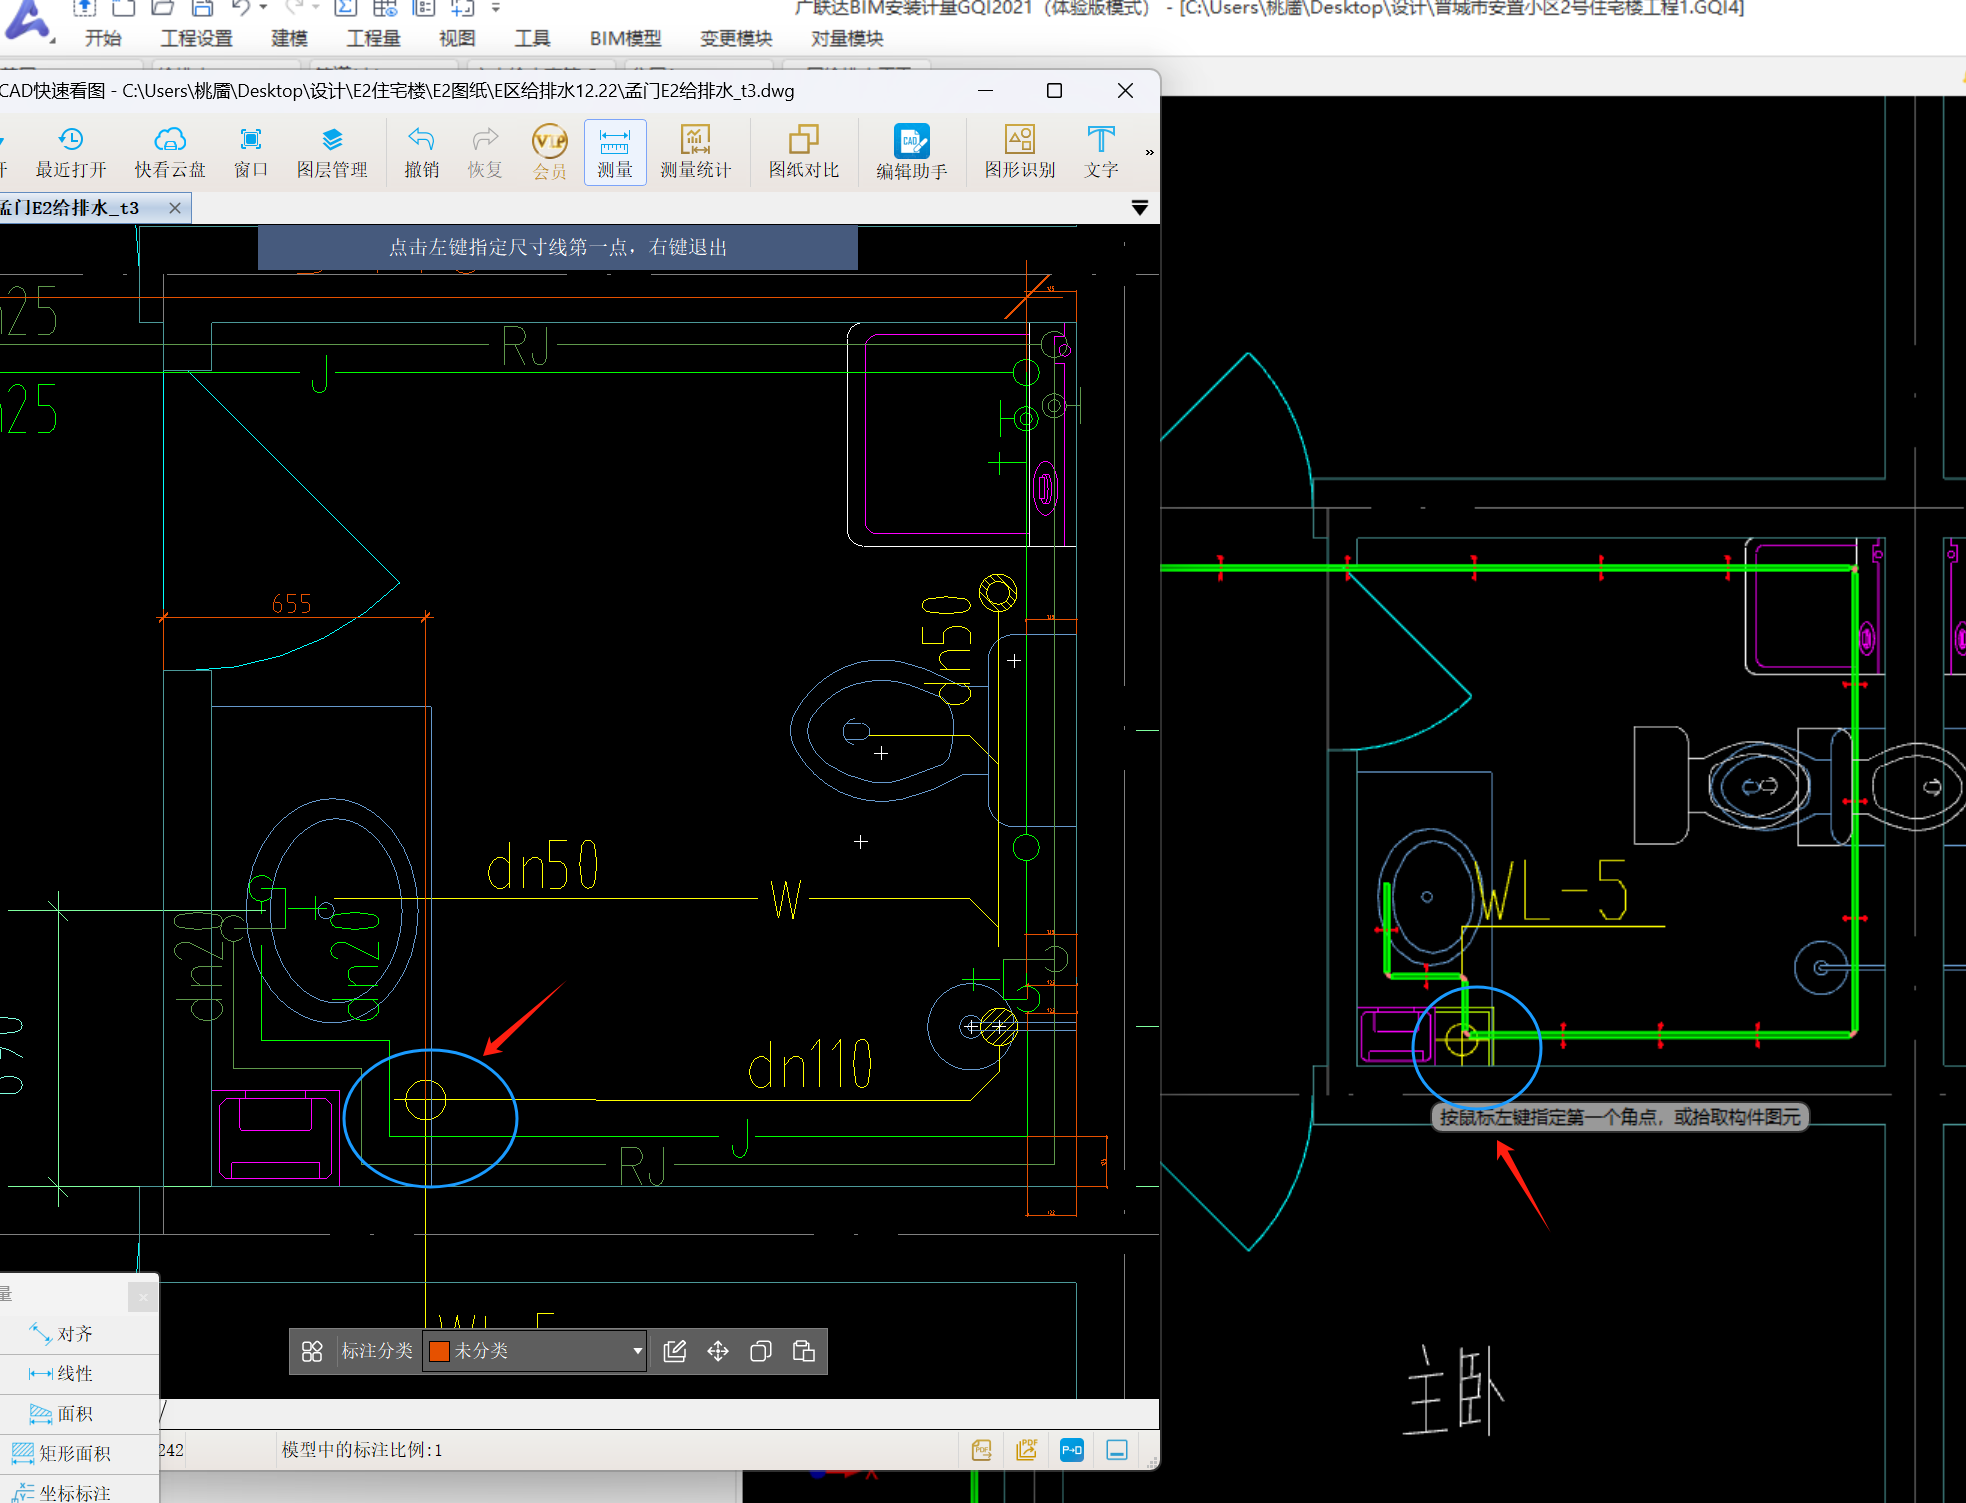
Task: Open the tab list dropdown arrow
Action: coord(1139,208)
